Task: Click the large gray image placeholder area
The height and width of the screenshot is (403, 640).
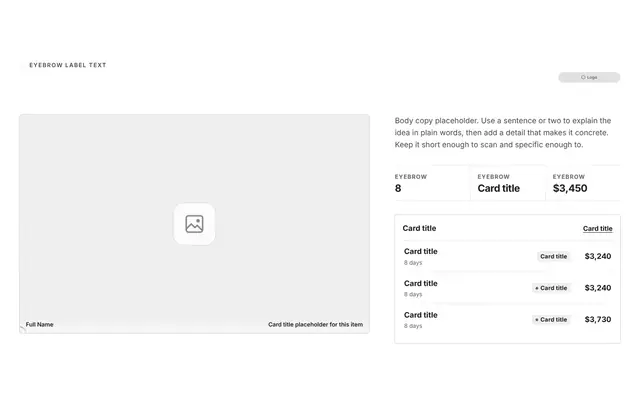Action: coord(194,224)
